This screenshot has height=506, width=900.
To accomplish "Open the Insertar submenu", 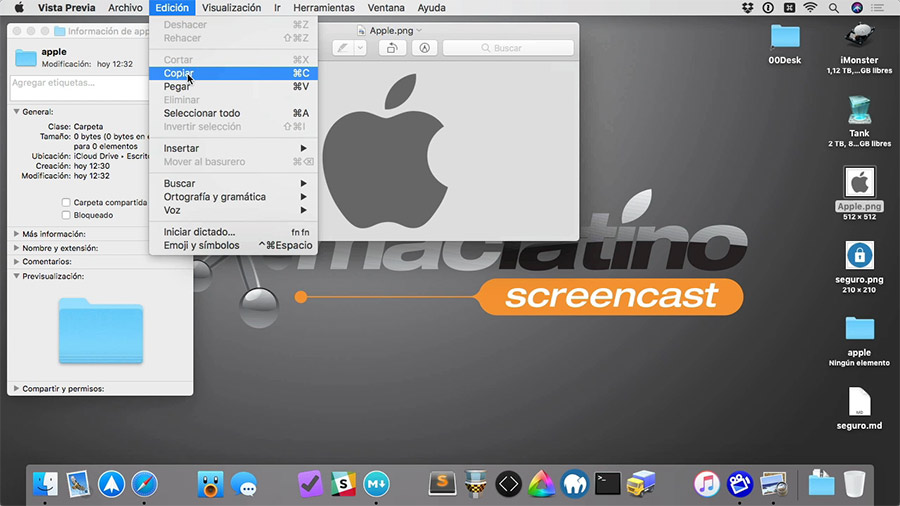I will pyautogui.click(x=233, y=148).
